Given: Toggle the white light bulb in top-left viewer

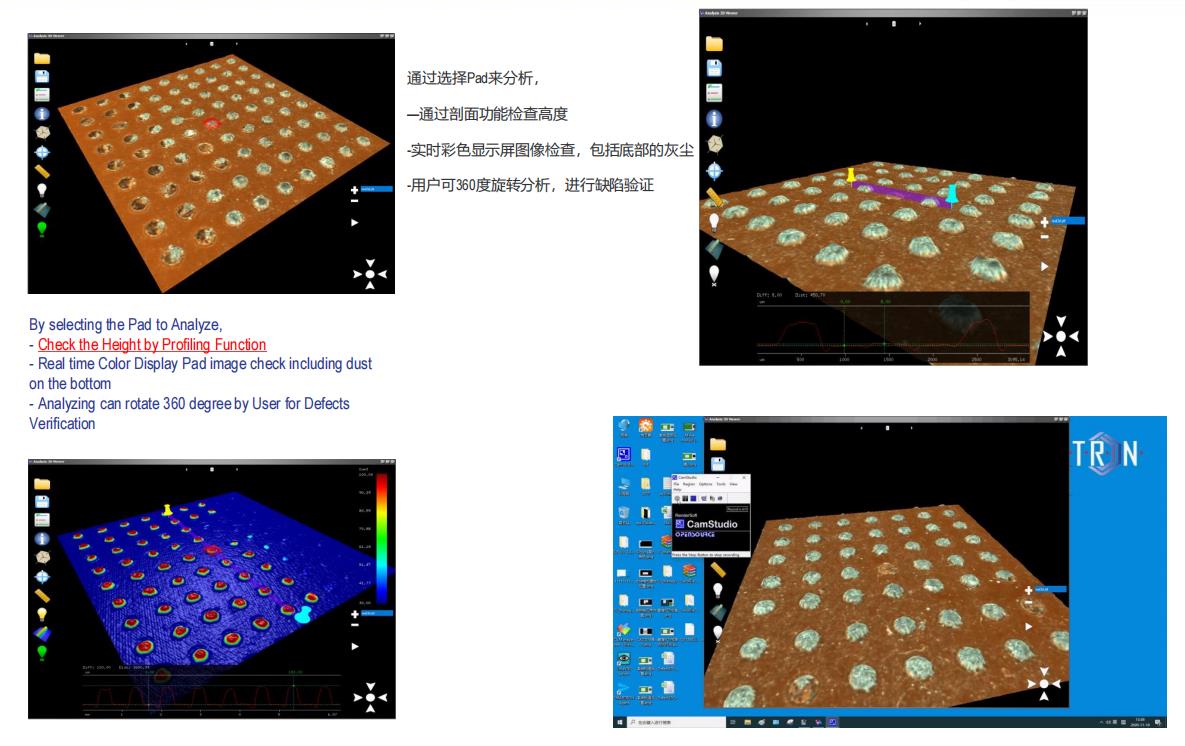Looking at the screenshot, I should click(42, 190).
